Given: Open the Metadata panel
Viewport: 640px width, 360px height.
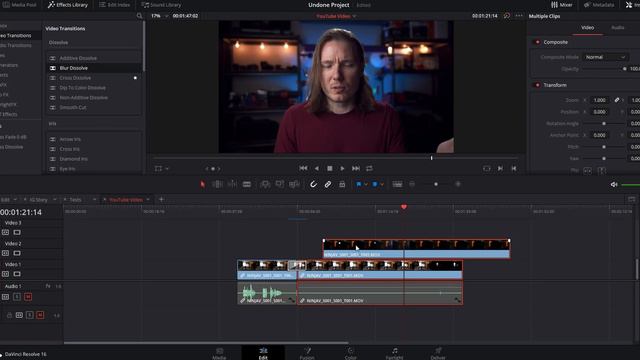Looking at the screenshot, I should click(x=599, y=5).
